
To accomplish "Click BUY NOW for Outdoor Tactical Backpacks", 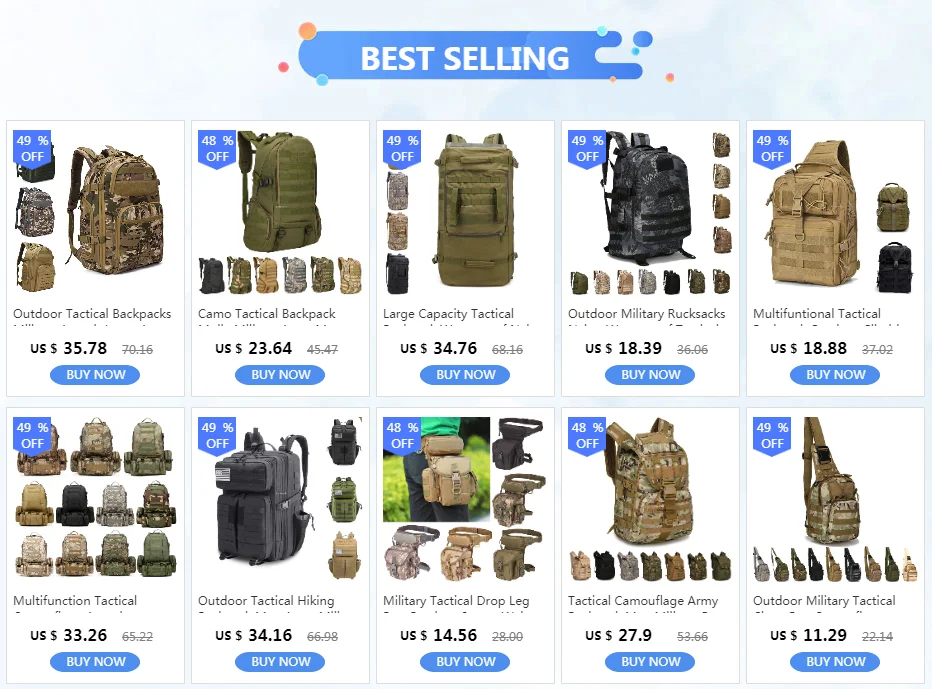I will click(x=95, y=375).
